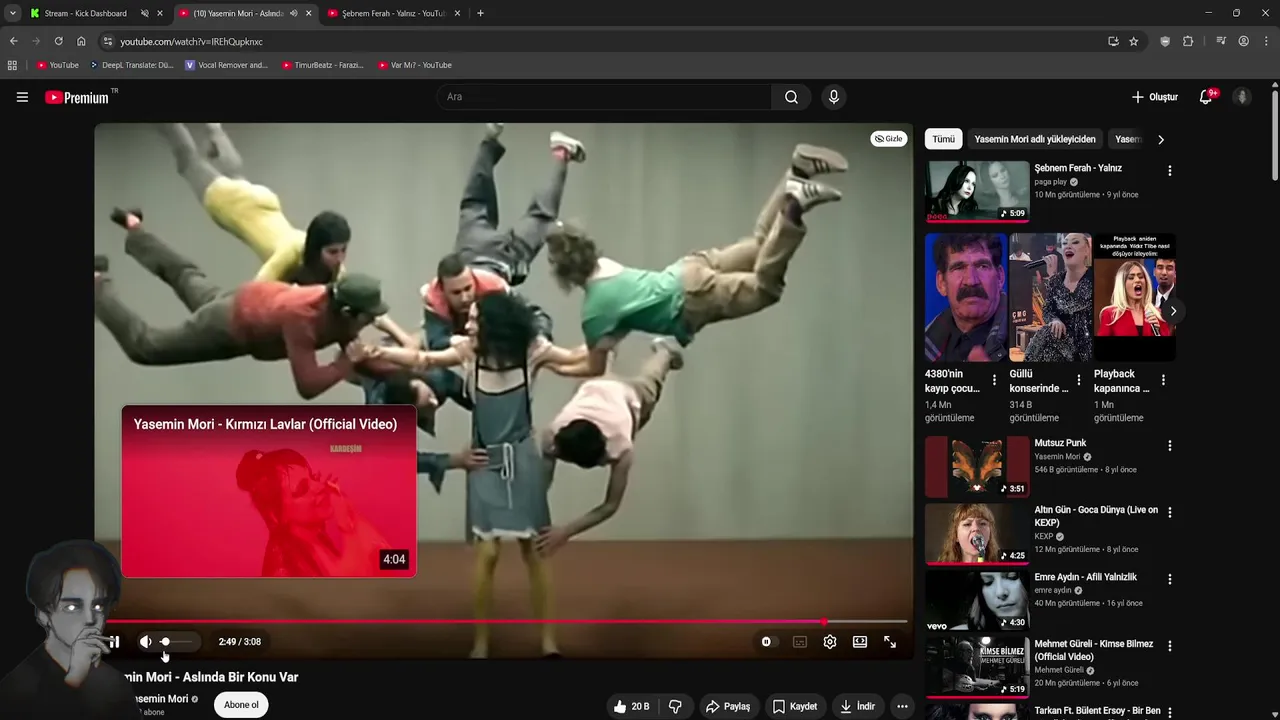This screenshot has height=720, width=1280.
Task: Open options for Mehmet Güreli - Kimse Bilmez
Action: [x=1169, y=646]
